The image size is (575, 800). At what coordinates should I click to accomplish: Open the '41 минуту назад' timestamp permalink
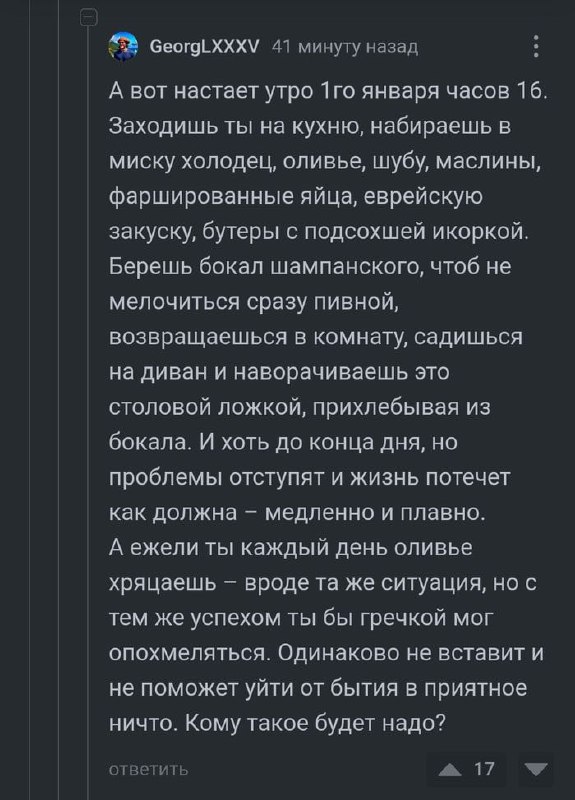click(345, 47)
